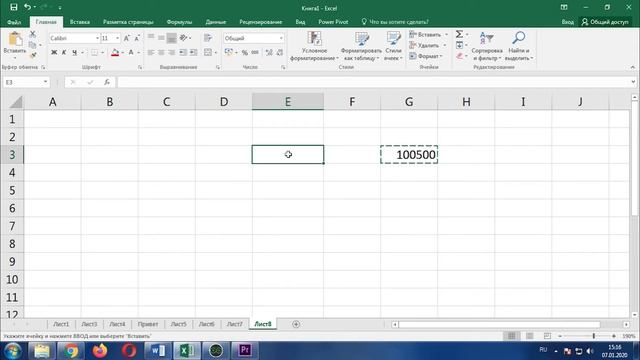Toggle Italic (К) formatting
Viewport: 640px width, 360px height.
[64, 53]
